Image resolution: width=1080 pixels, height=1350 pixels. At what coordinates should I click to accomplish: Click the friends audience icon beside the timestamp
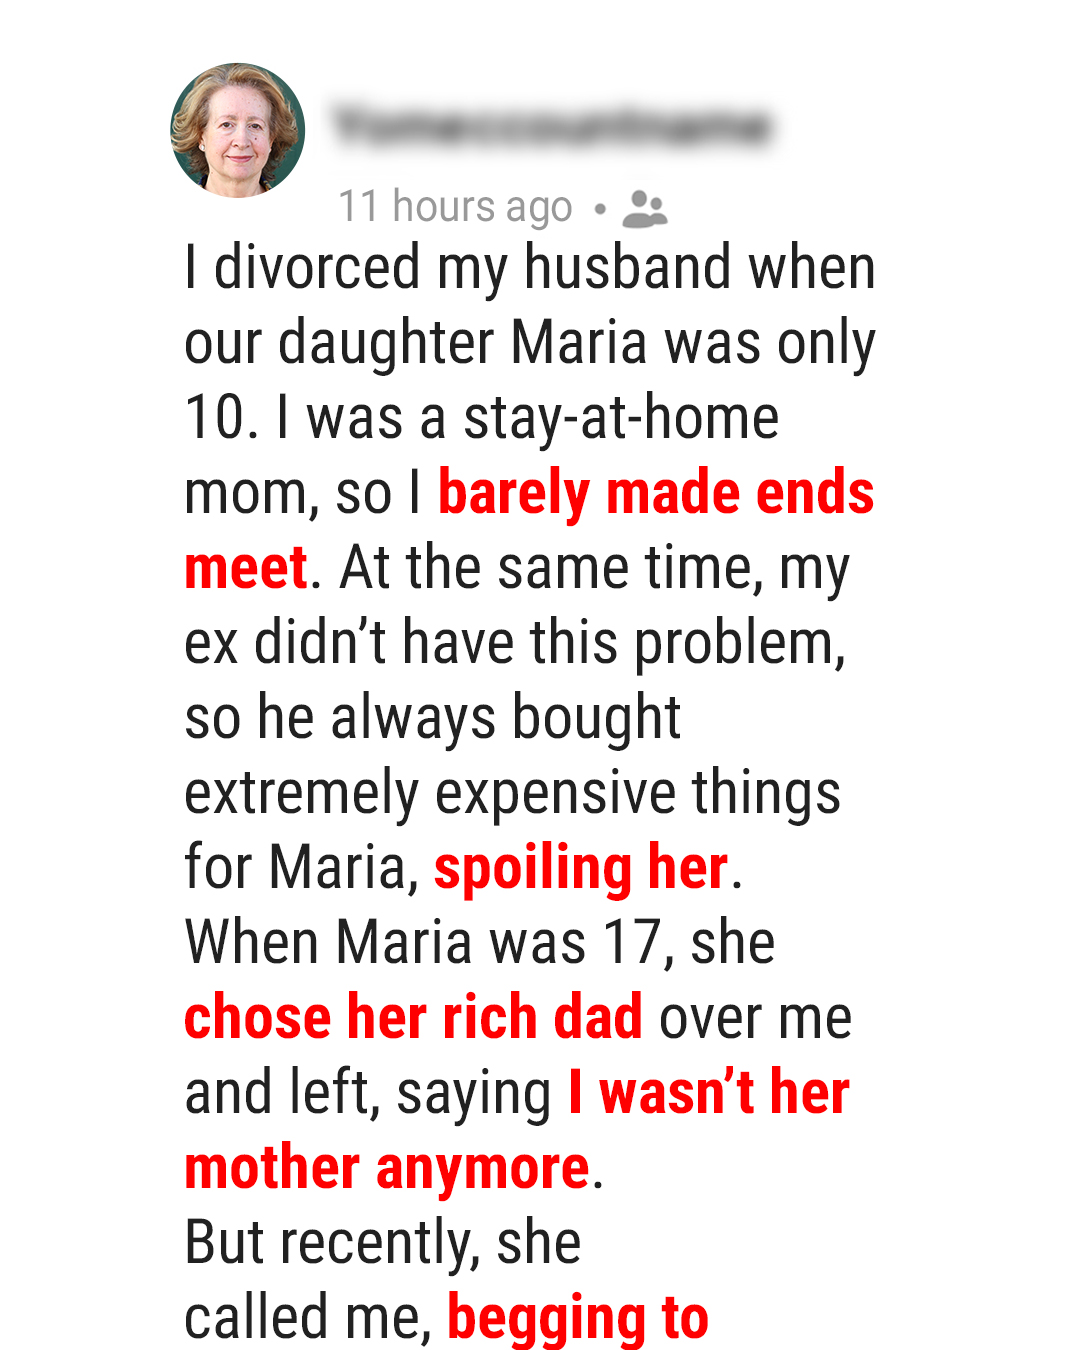644,209
